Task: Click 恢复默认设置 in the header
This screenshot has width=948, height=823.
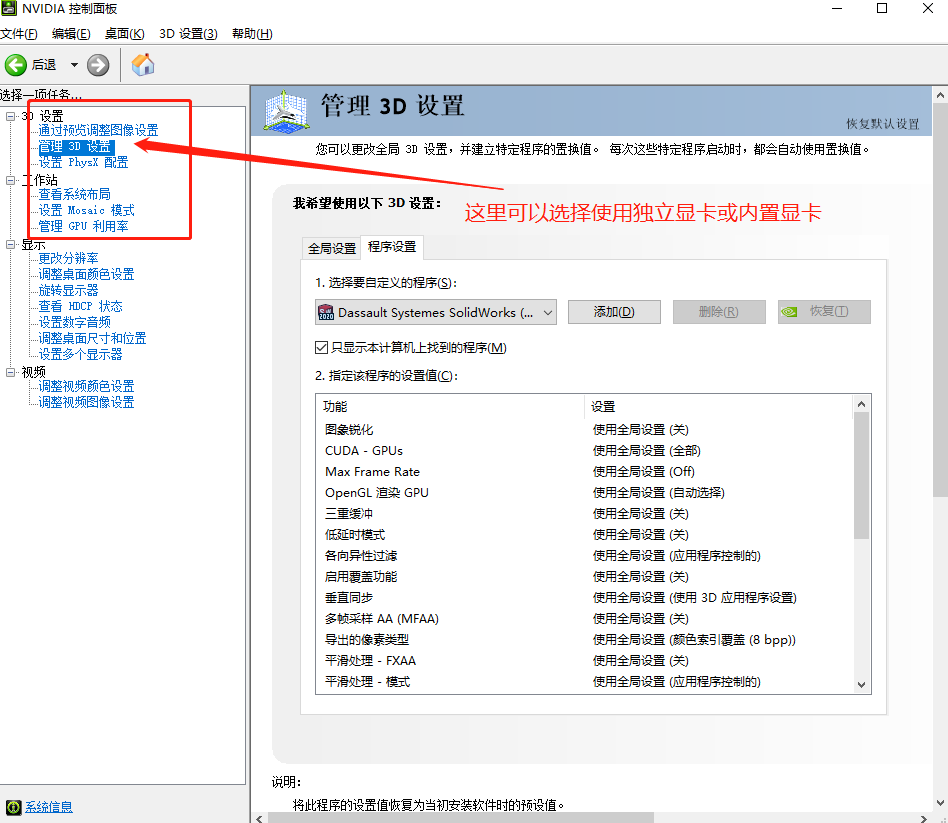Action: point(882,124)
